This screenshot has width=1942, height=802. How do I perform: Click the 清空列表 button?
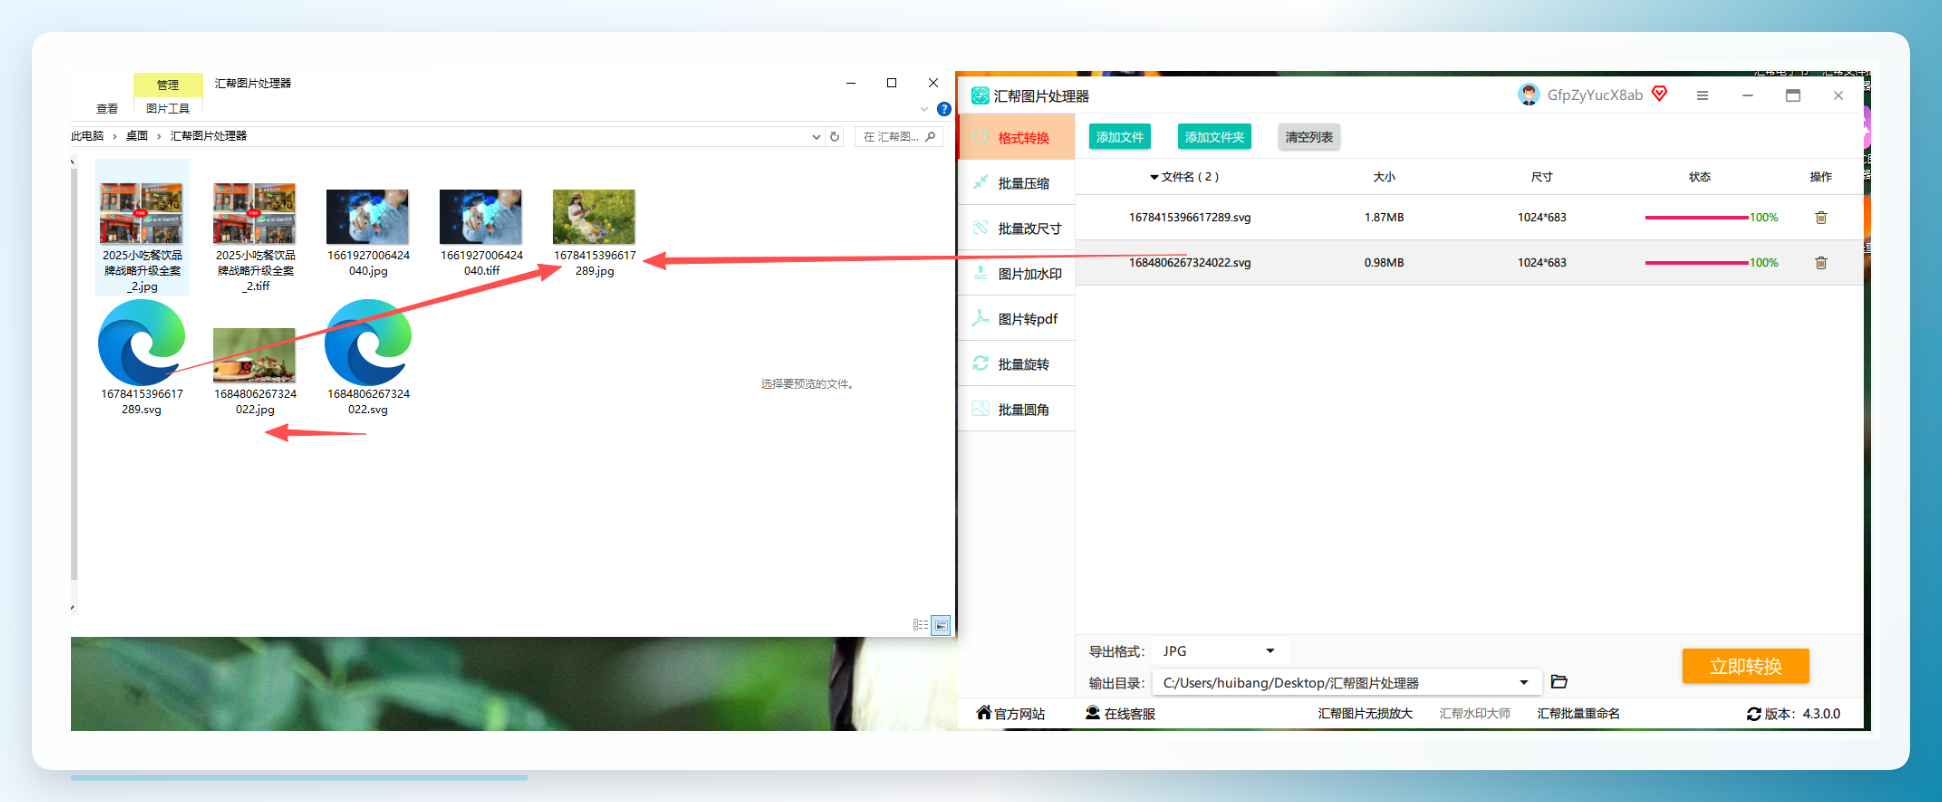click(x=1309, y=137)
